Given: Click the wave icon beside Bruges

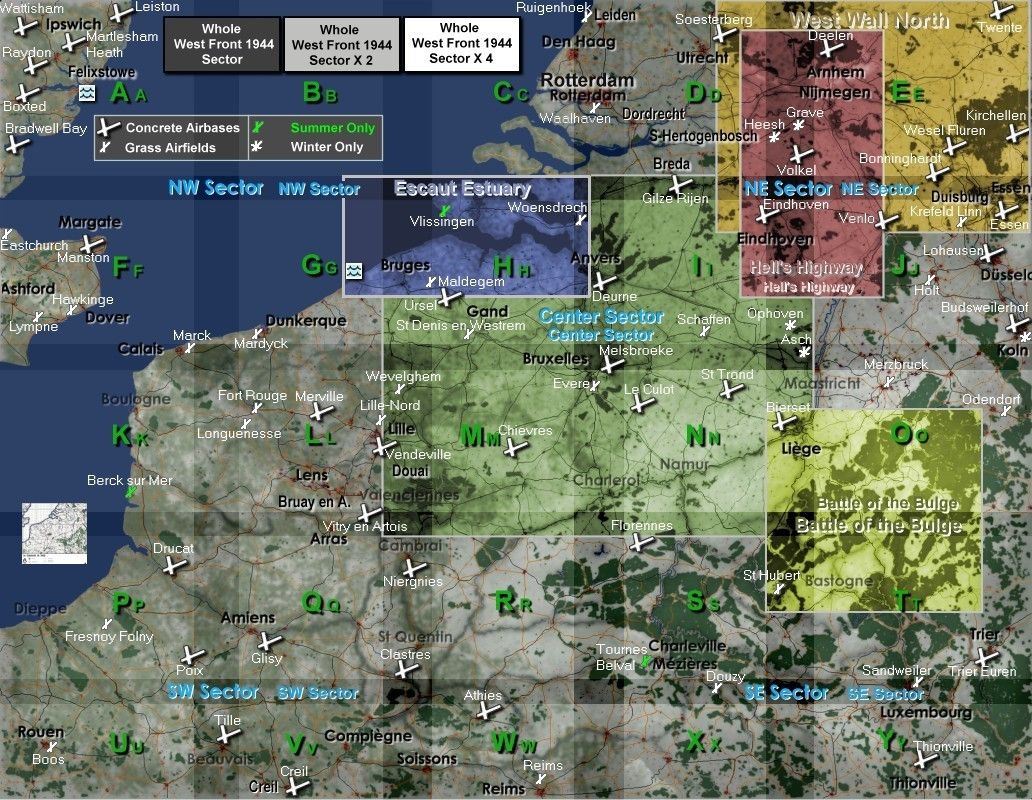Looking at the screenshot, I should [353, 271].
